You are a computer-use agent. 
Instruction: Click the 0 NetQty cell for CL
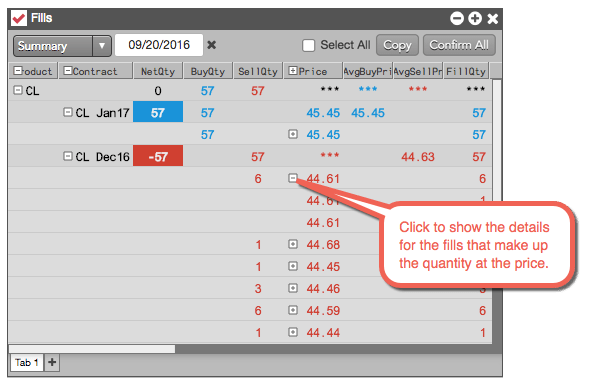tap(158, 91)
